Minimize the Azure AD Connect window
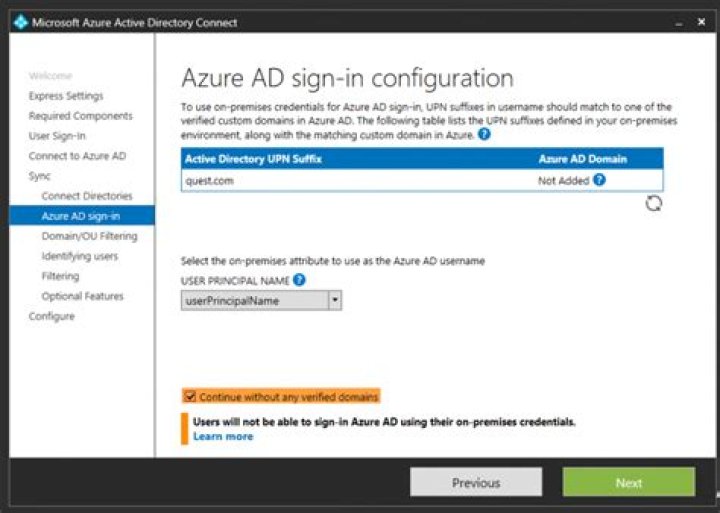The image size is (720, 513). coord(679,23)
